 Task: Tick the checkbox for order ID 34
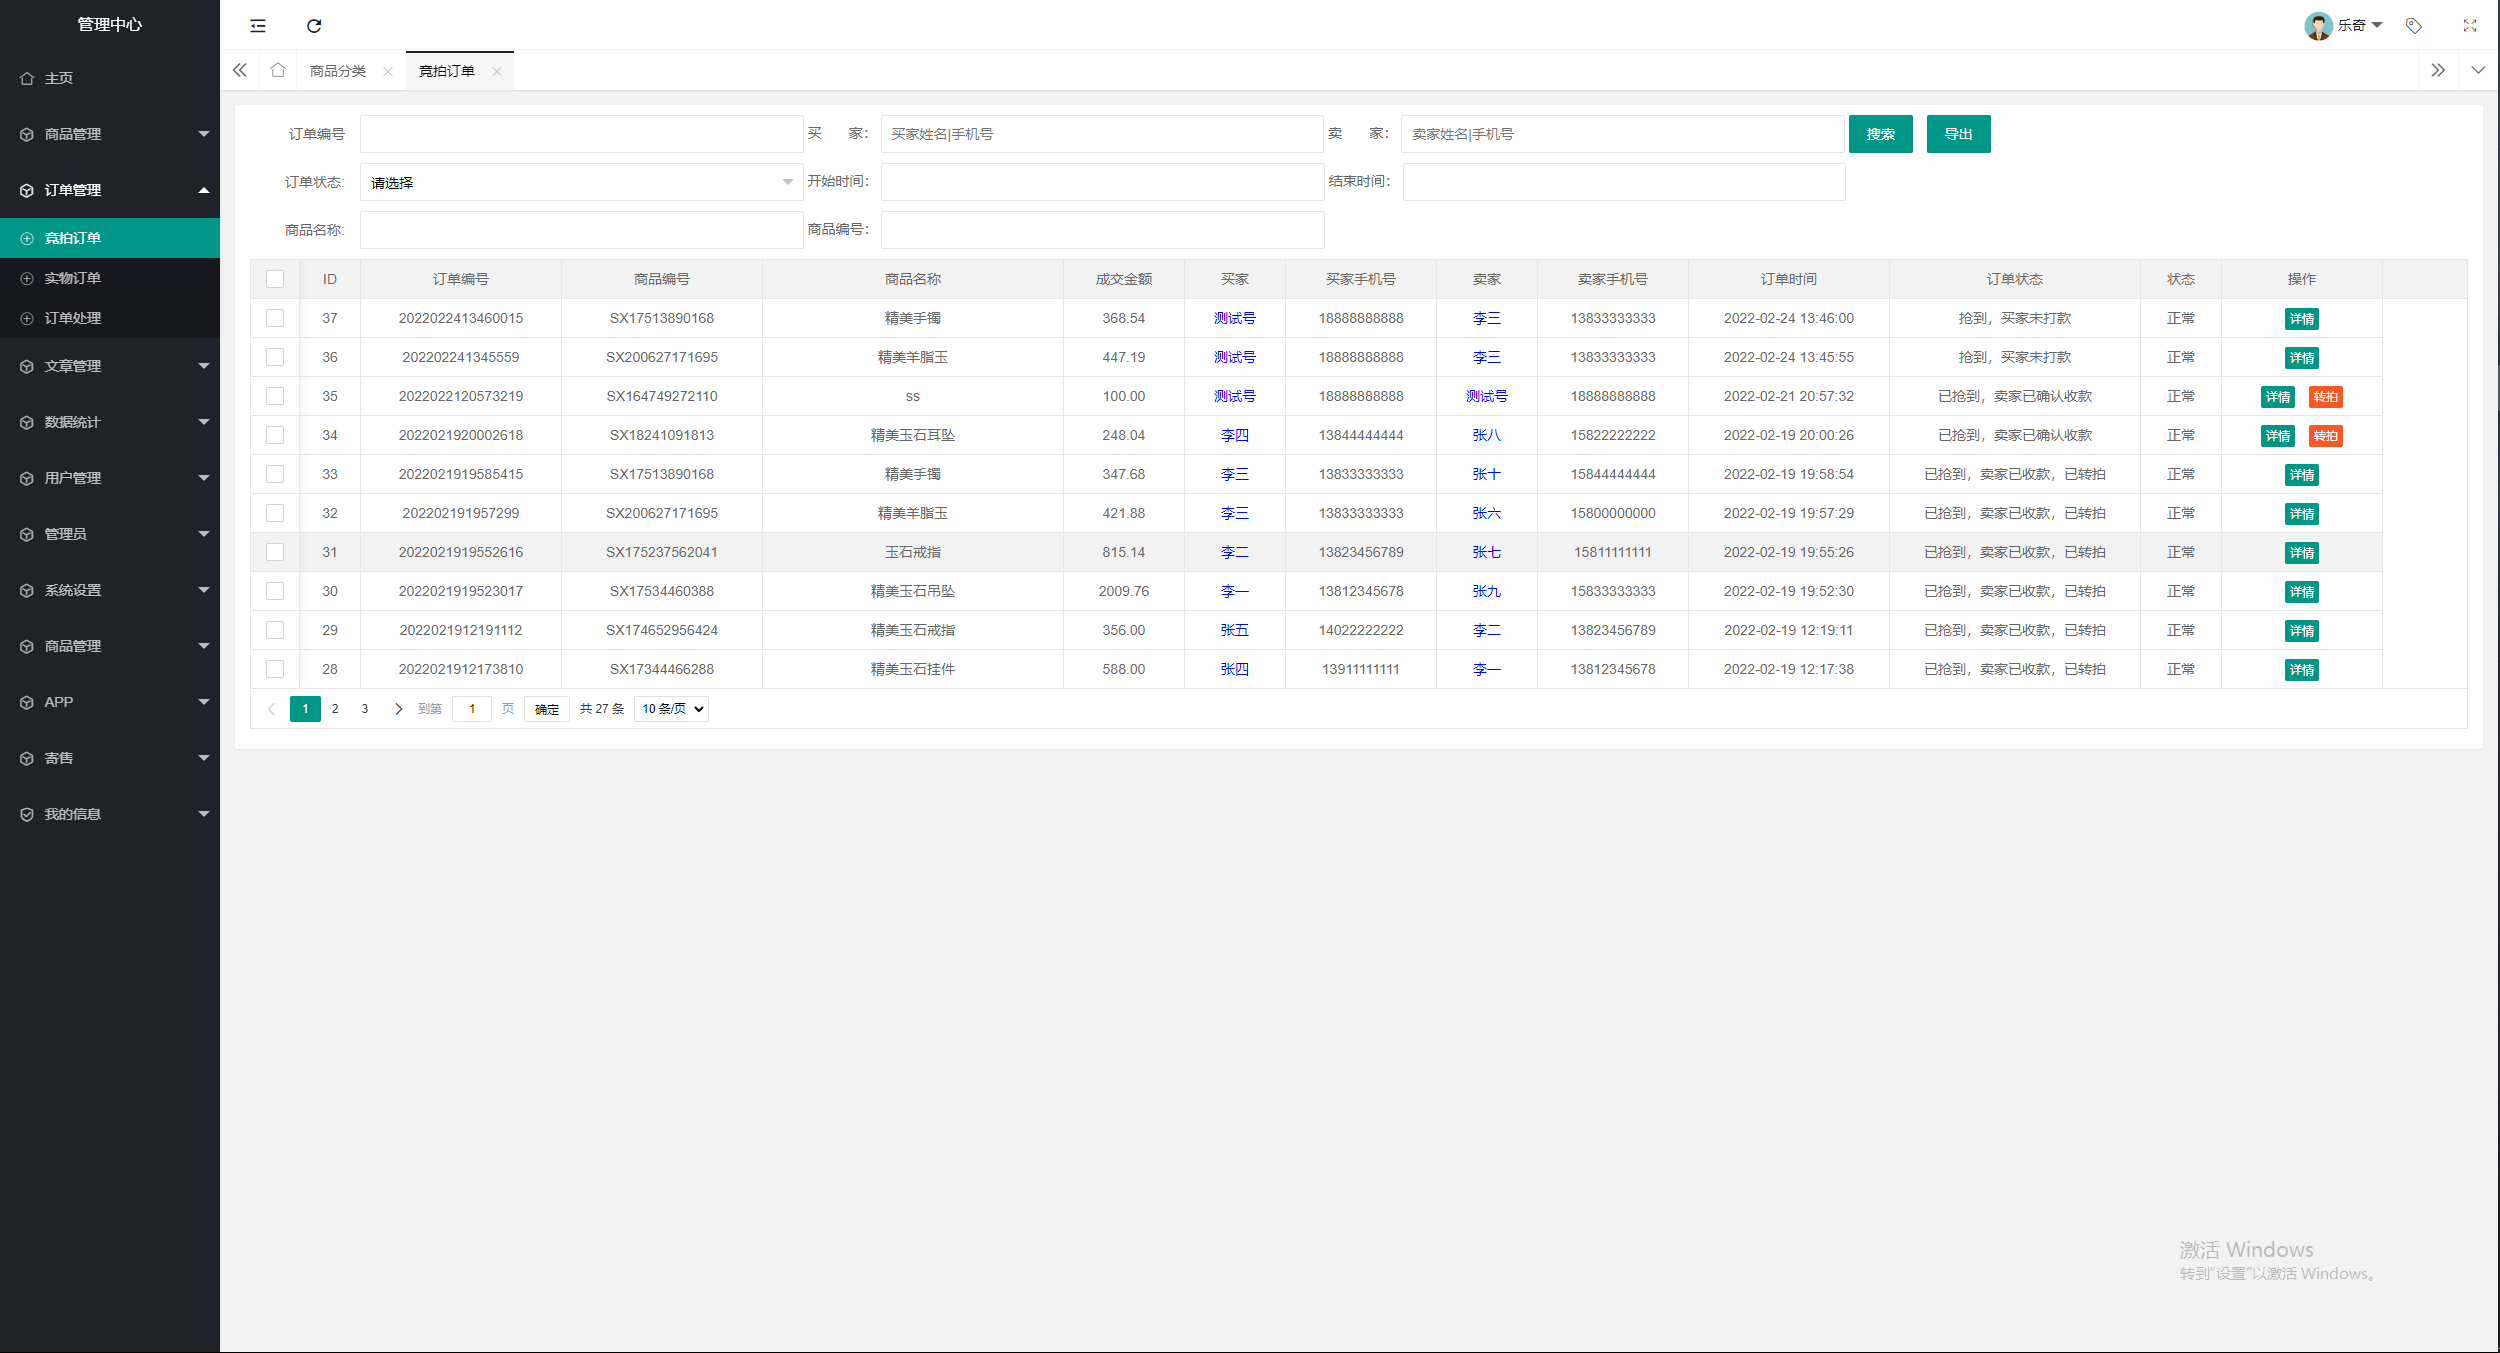tap(275, 435)
